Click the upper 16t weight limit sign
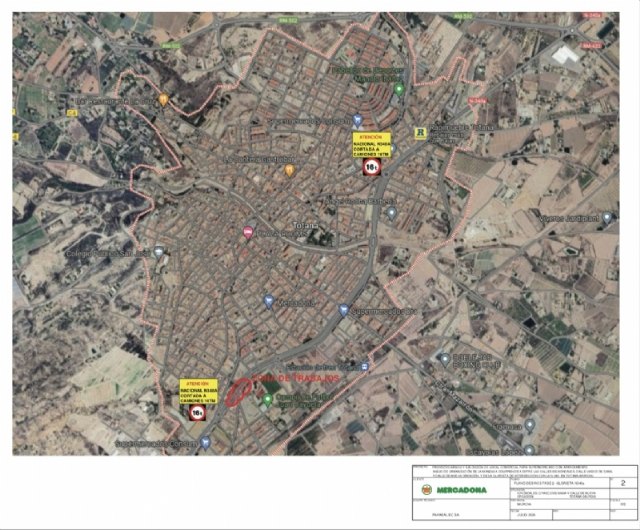 click(x=371, y=169)
